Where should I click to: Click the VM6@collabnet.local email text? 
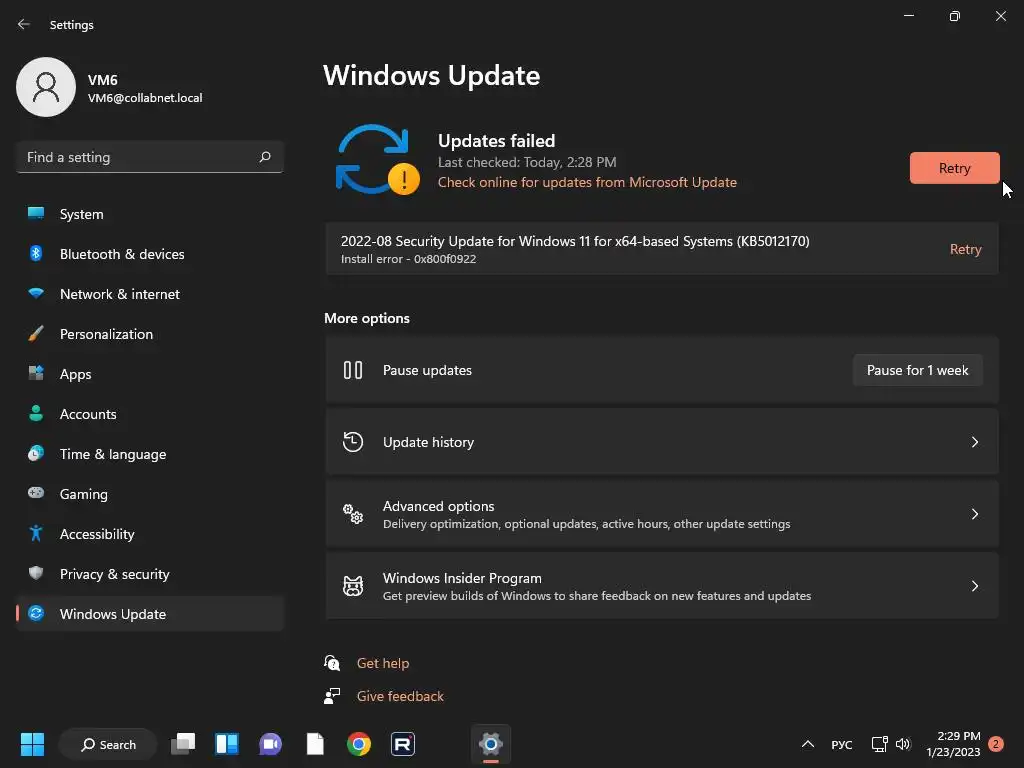coord(145,98)
